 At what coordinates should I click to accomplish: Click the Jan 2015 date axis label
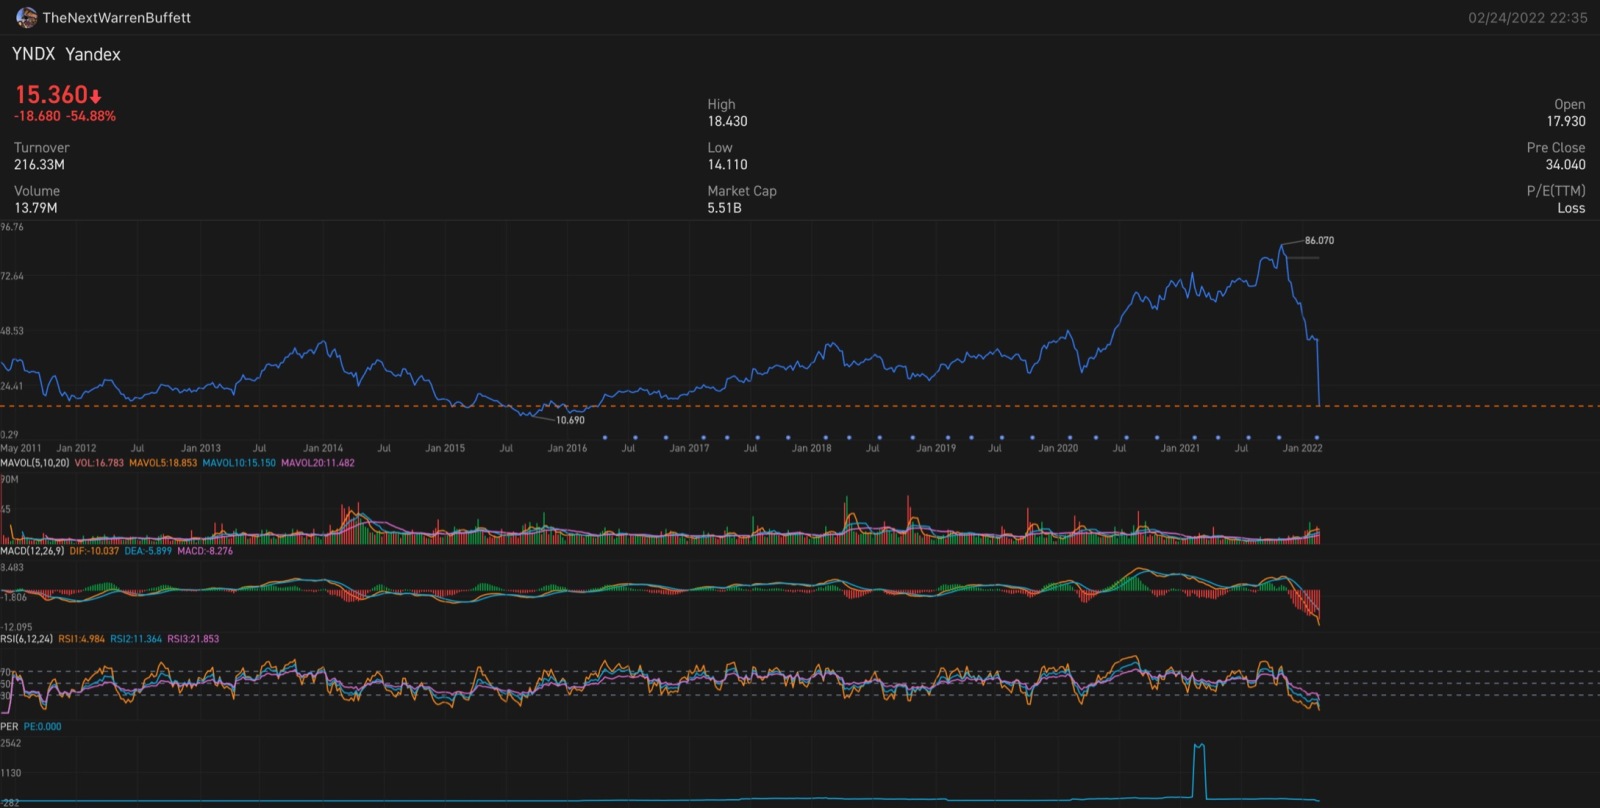(x=445, y=448)
